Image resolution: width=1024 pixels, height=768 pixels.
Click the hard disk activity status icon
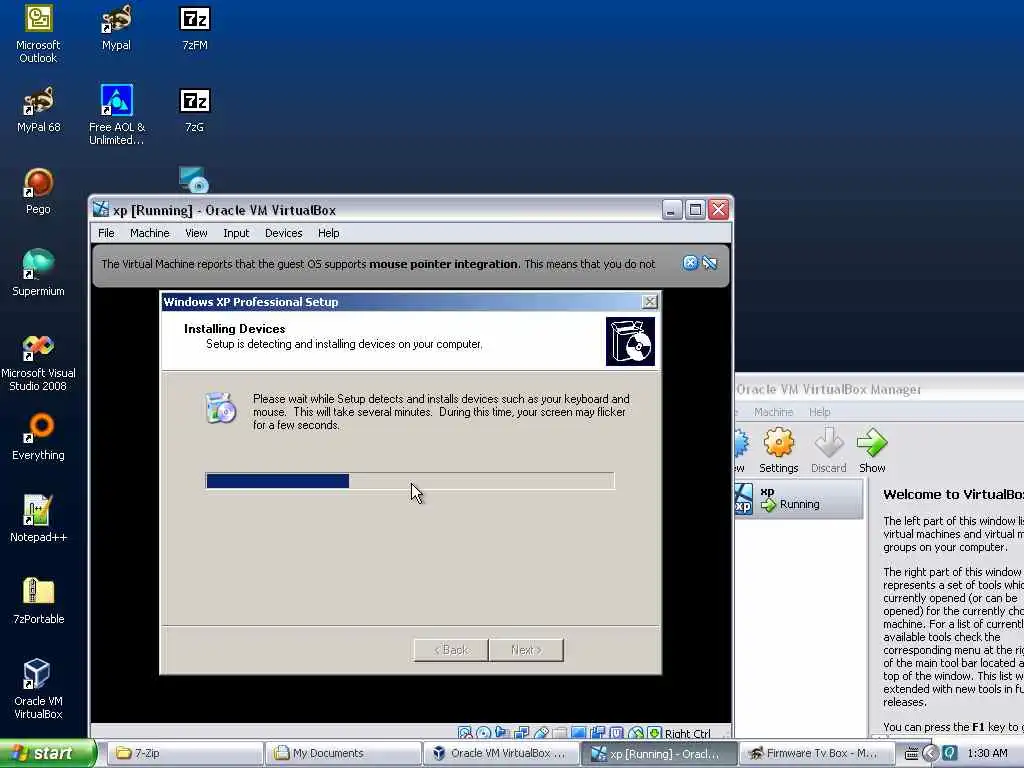[464, 733]
